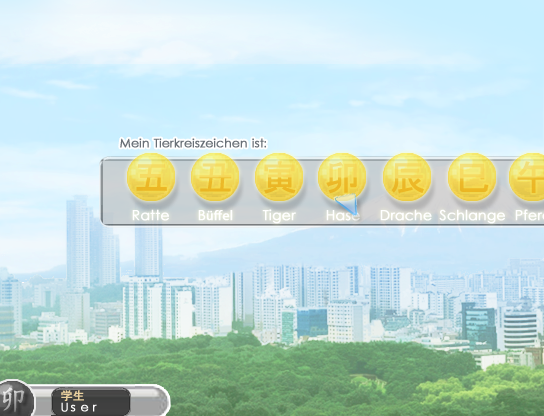Click the cut-off Pferd label
Screen dimensions: 544x416
529,215
